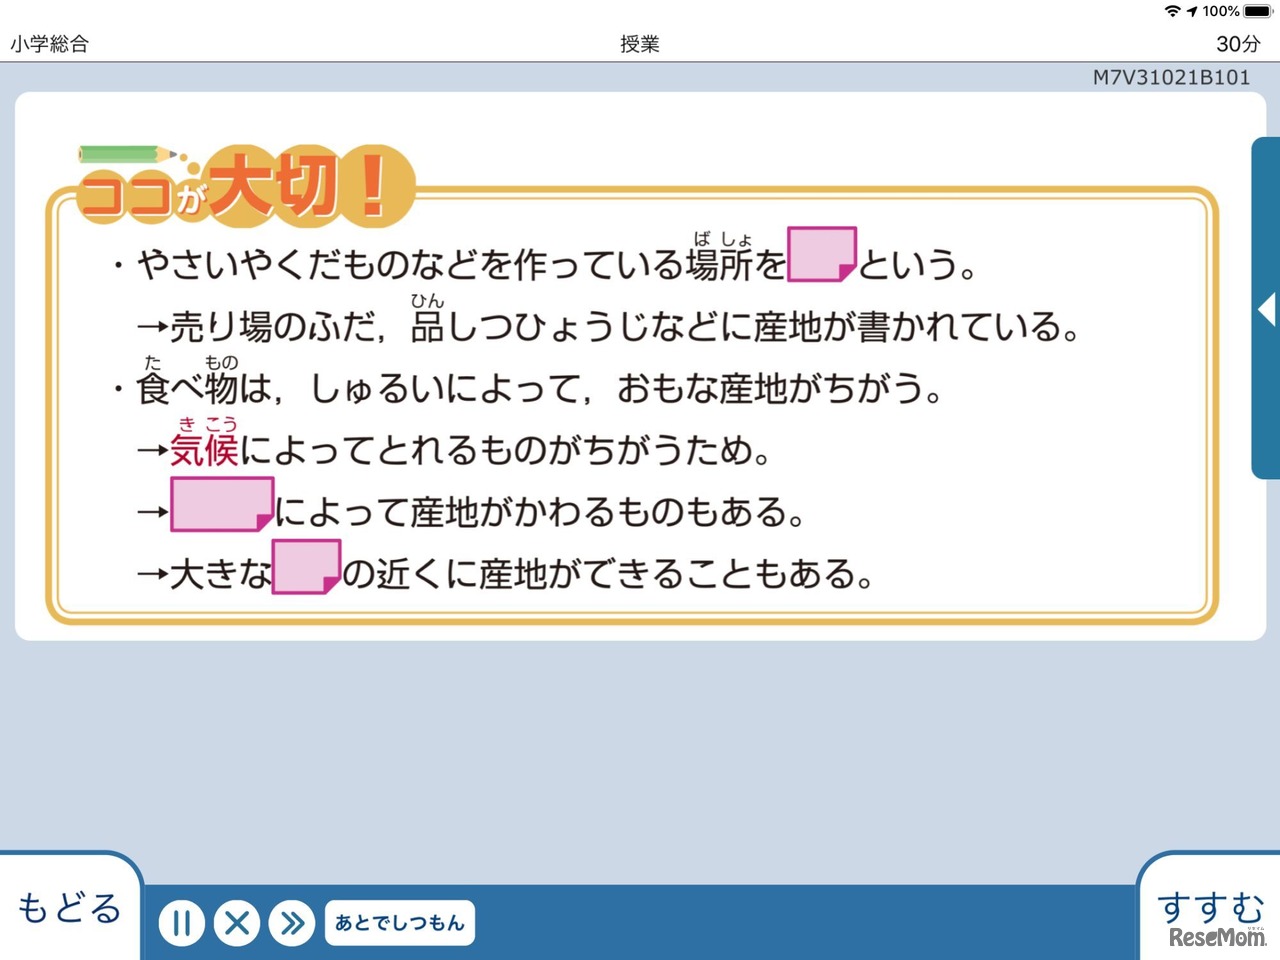This screenshot has width=1280, height=960.
Task: Click the X stop icon
Action: click(x=237, y=924)
